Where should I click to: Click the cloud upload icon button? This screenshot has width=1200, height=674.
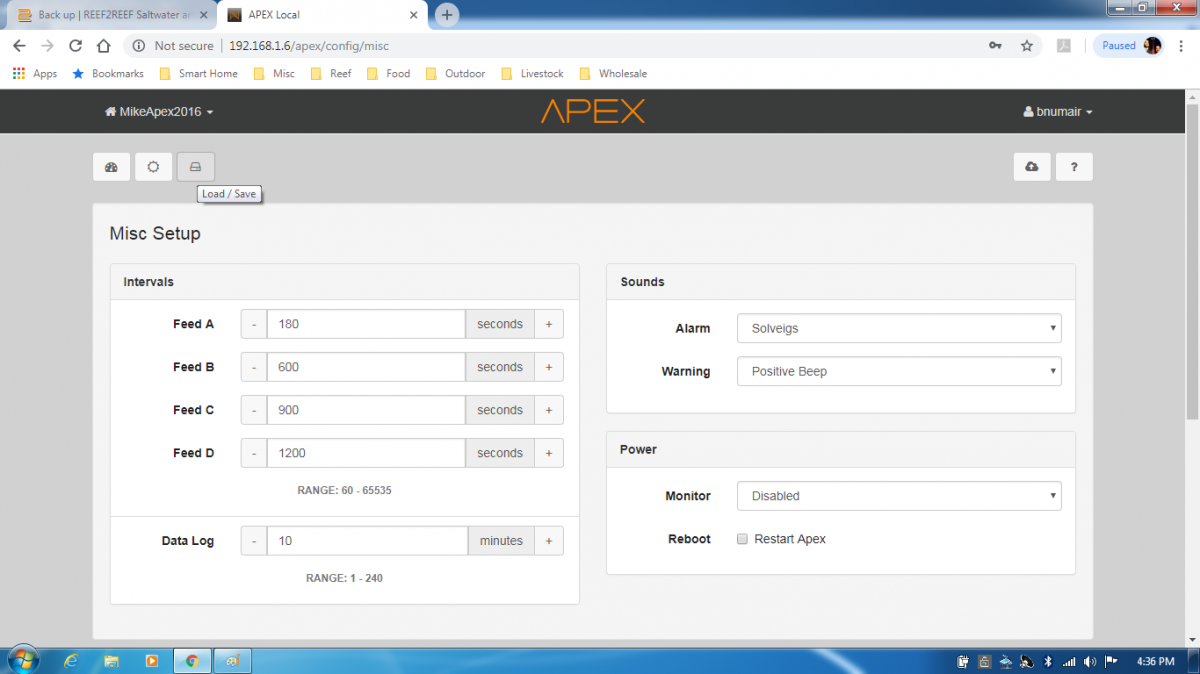[1032, 167]
